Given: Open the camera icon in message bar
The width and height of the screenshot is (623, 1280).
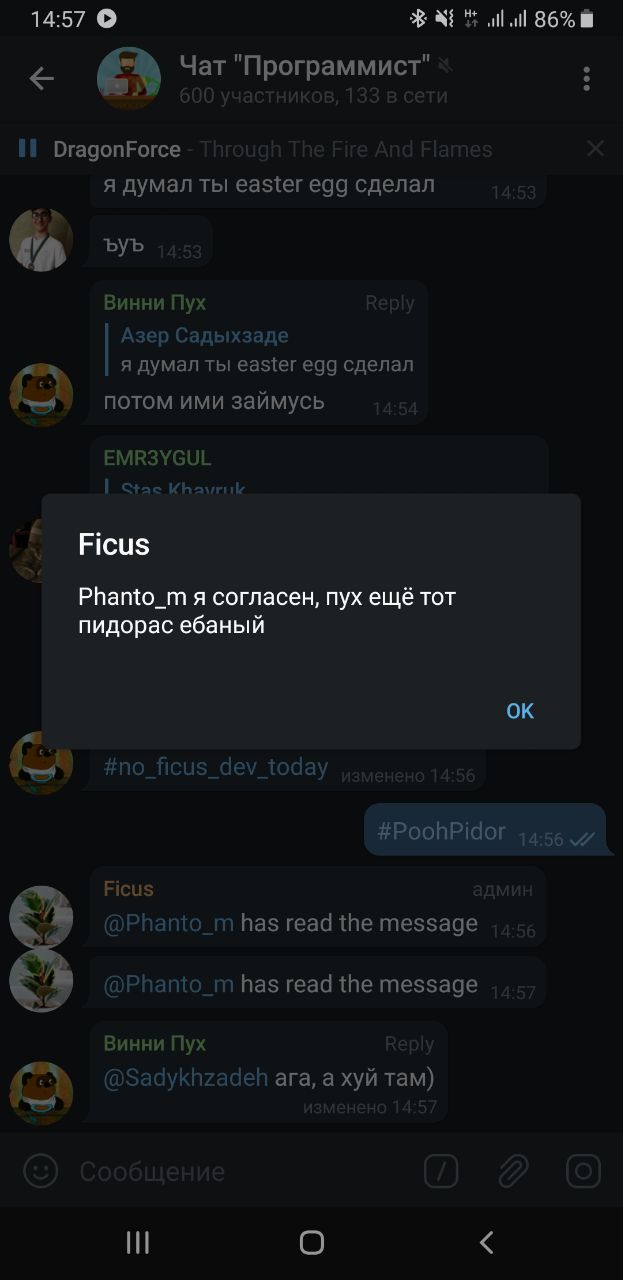Looking at the screenshot, I should [x=583, y=1170].
